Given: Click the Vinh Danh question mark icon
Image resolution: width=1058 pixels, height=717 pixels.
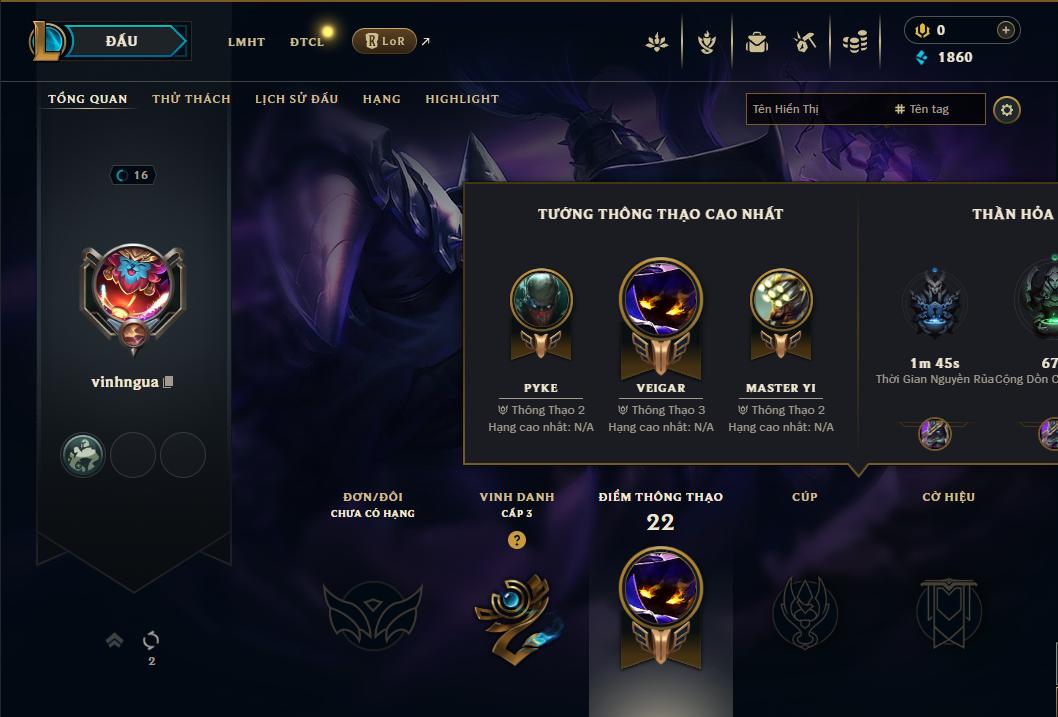Looking at the screenshot, I should click(x=517, y=540).
